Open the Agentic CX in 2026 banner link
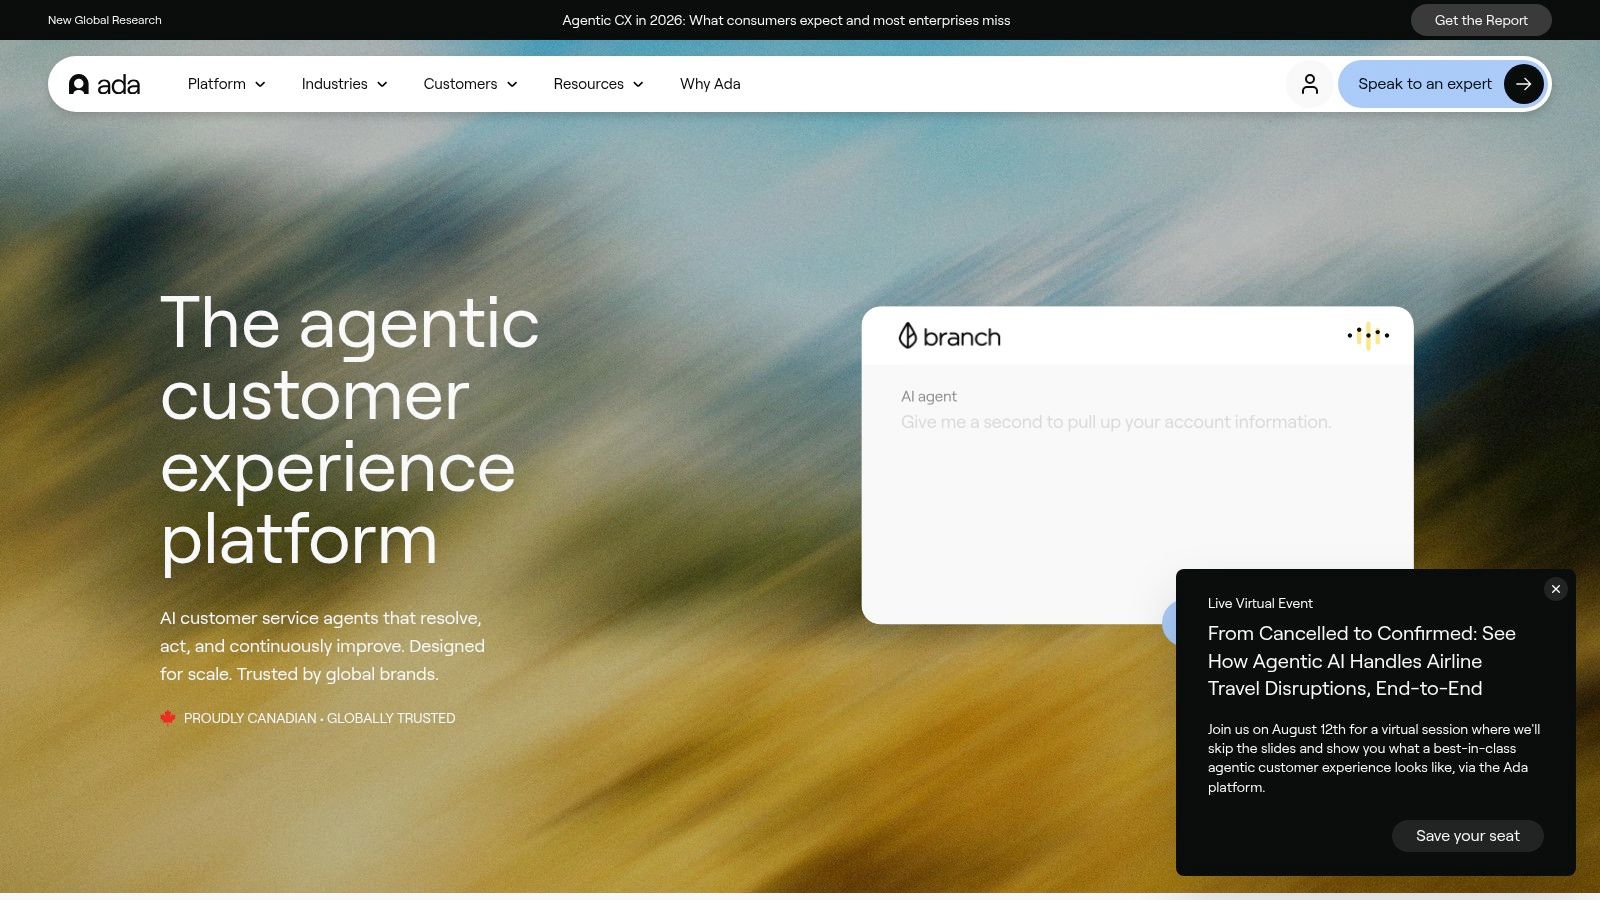This screenshot has width=1600, height=900. (786, 20)
